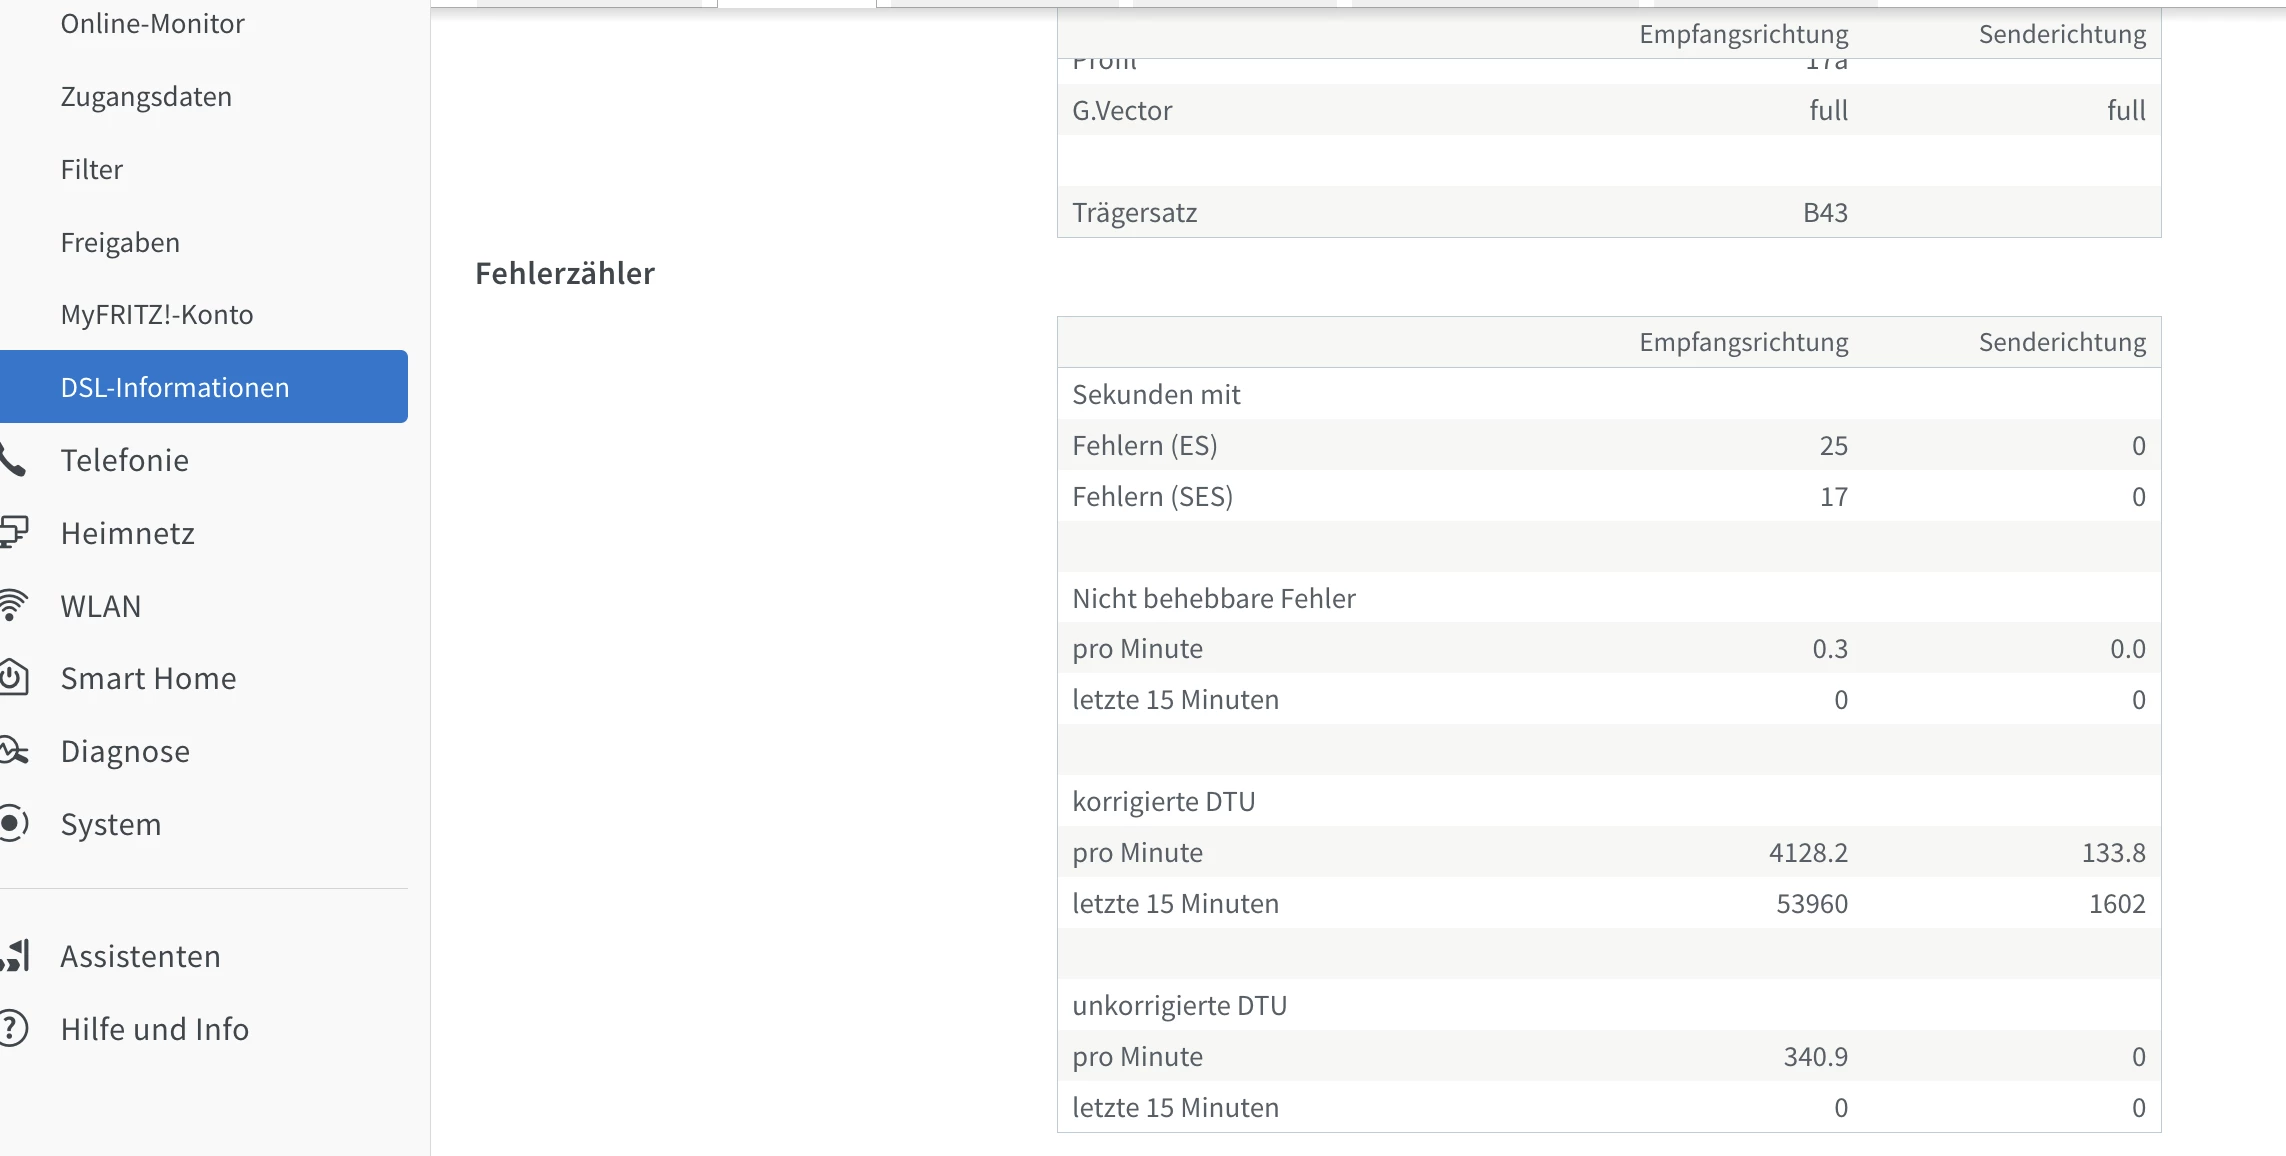The height and width of the screenshot is (1156, 2286).
Task: Open Freigaben in the navigation
Action: pyautogui.click(x=120, y=243)
